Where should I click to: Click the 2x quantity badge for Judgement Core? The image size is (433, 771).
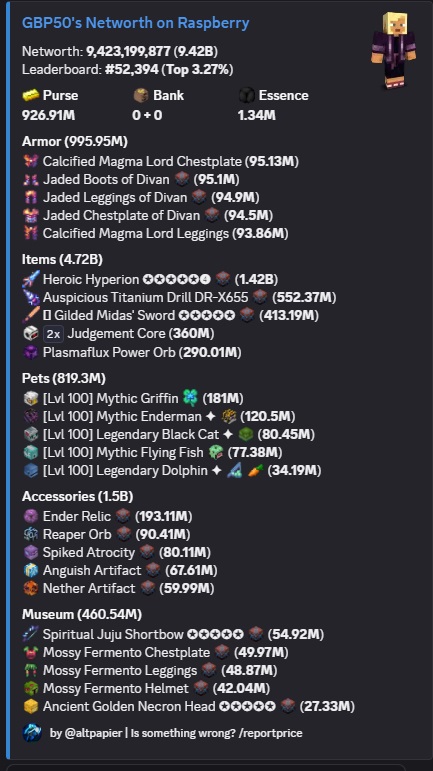tap(53, 334)
